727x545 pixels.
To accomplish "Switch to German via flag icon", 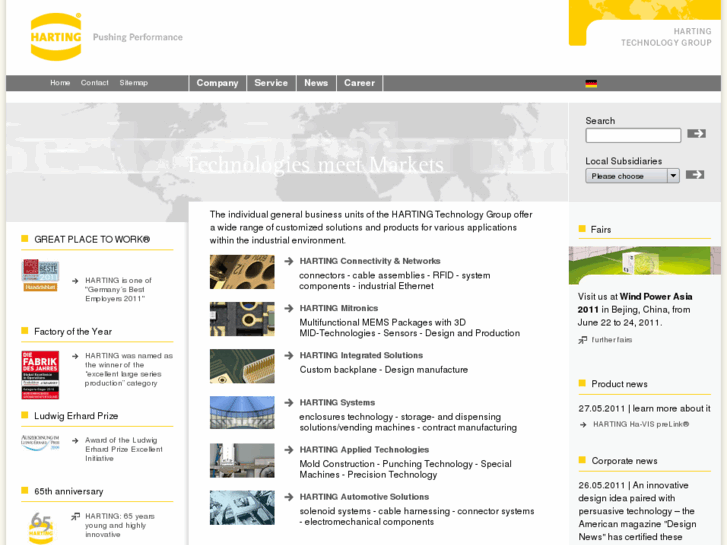I will coord(591,83).
